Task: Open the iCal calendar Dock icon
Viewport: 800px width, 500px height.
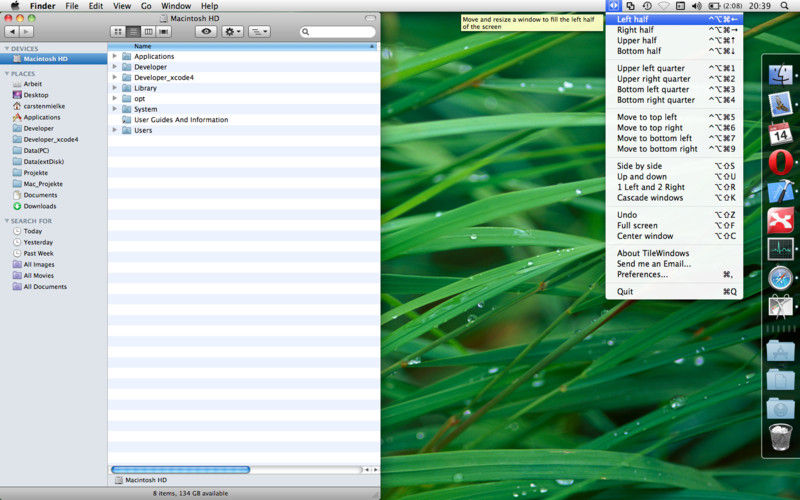Action: [x=781, y=132]
